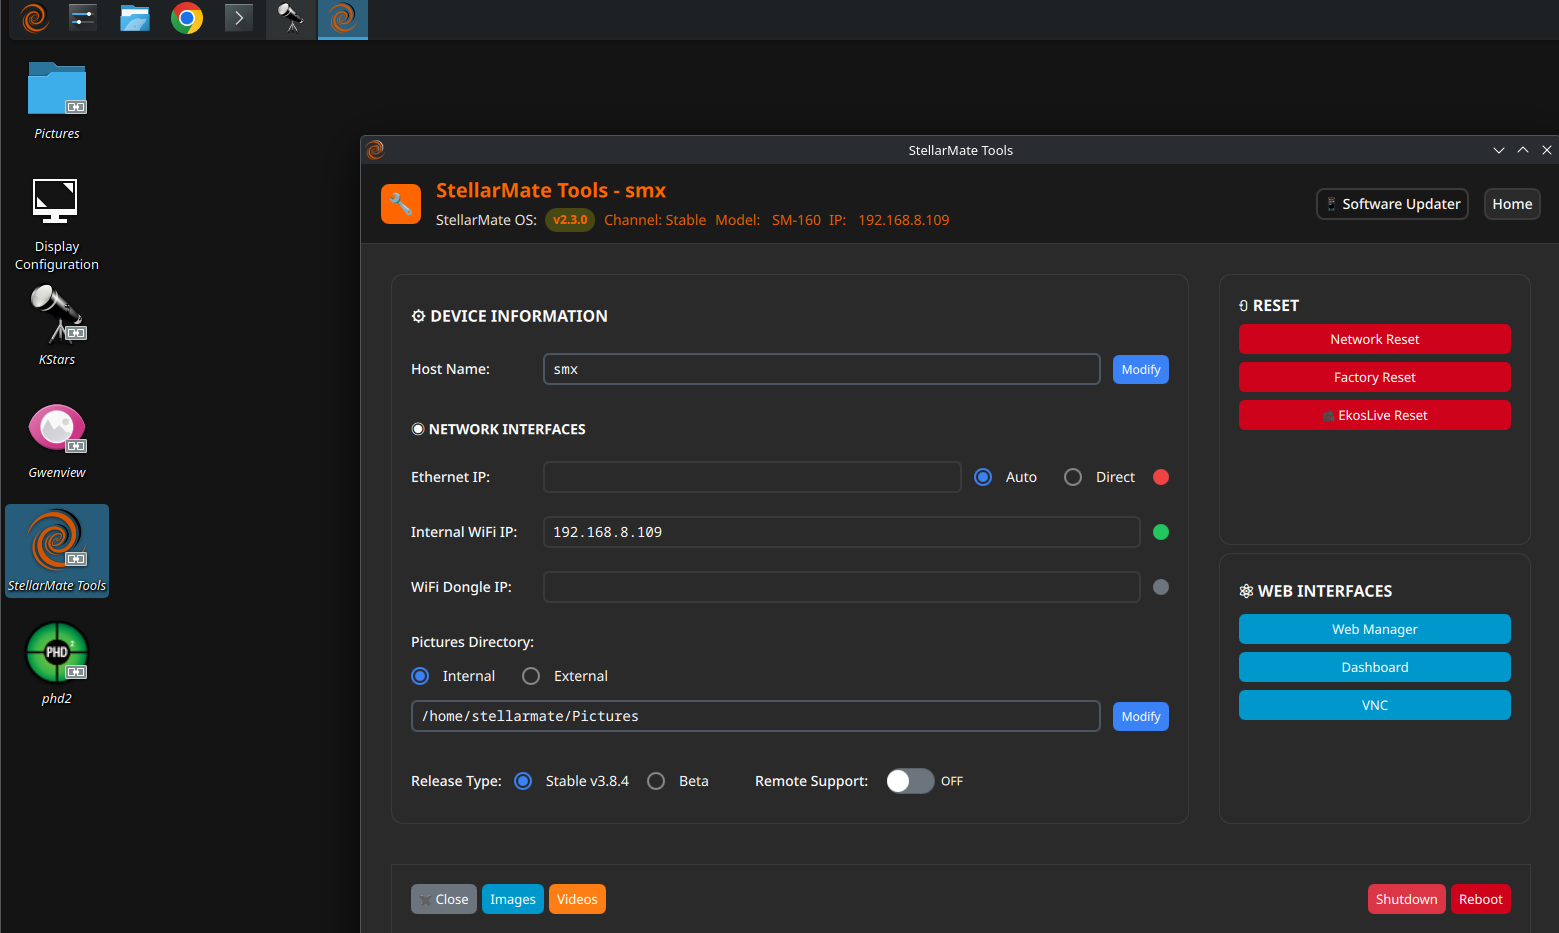
Task: Focus the WiFi Dongle IP field
Action: click(x=842, y=587)
